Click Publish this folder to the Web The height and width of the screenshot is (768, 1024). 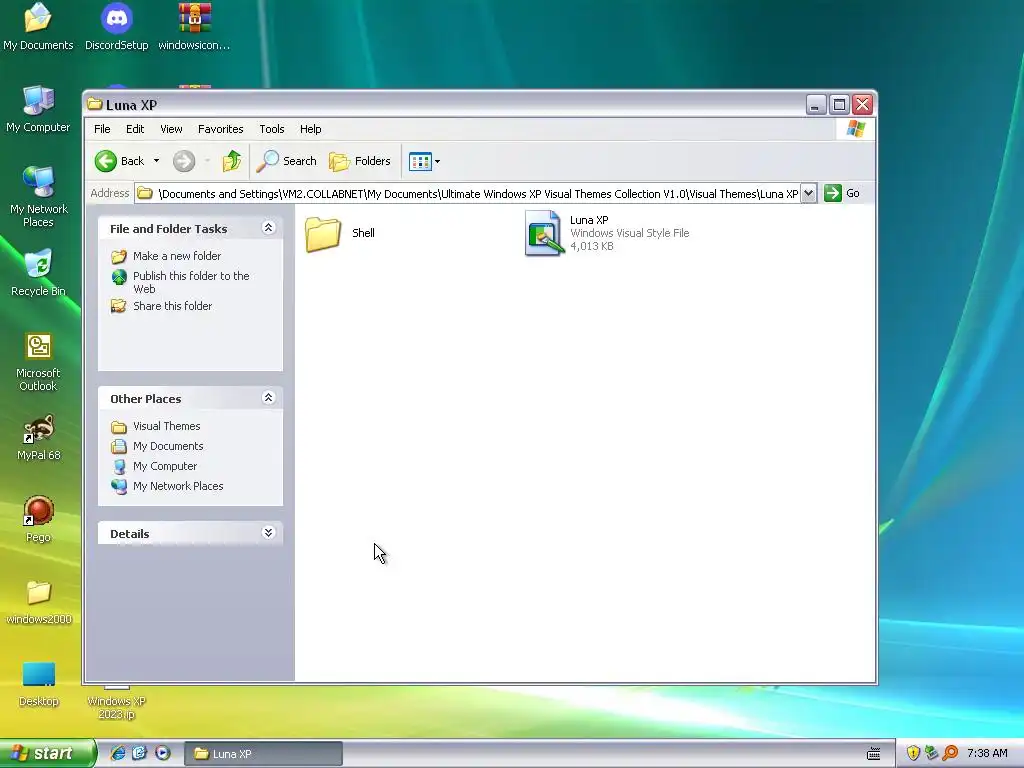(x=191, y=282)
